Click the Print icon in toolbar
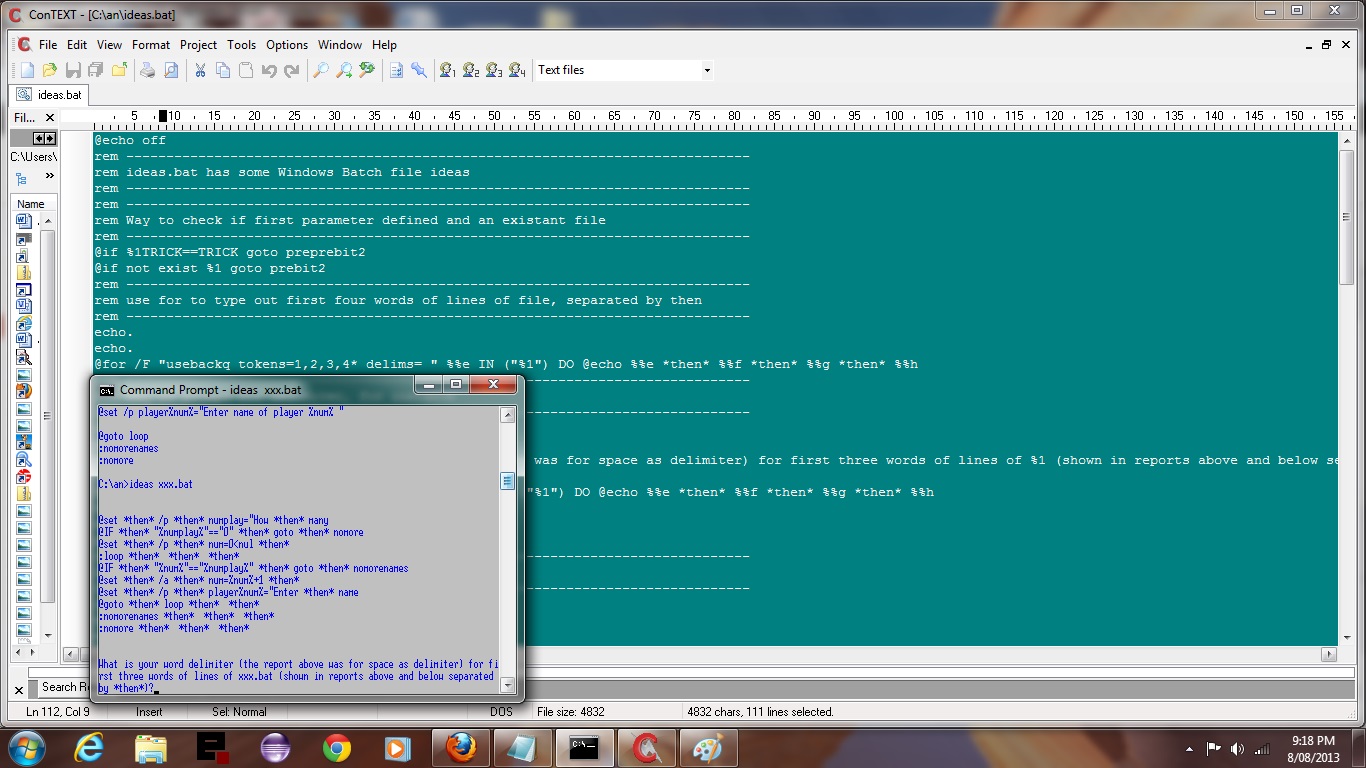Screen dimensions: 1366x768 point(148,70)
